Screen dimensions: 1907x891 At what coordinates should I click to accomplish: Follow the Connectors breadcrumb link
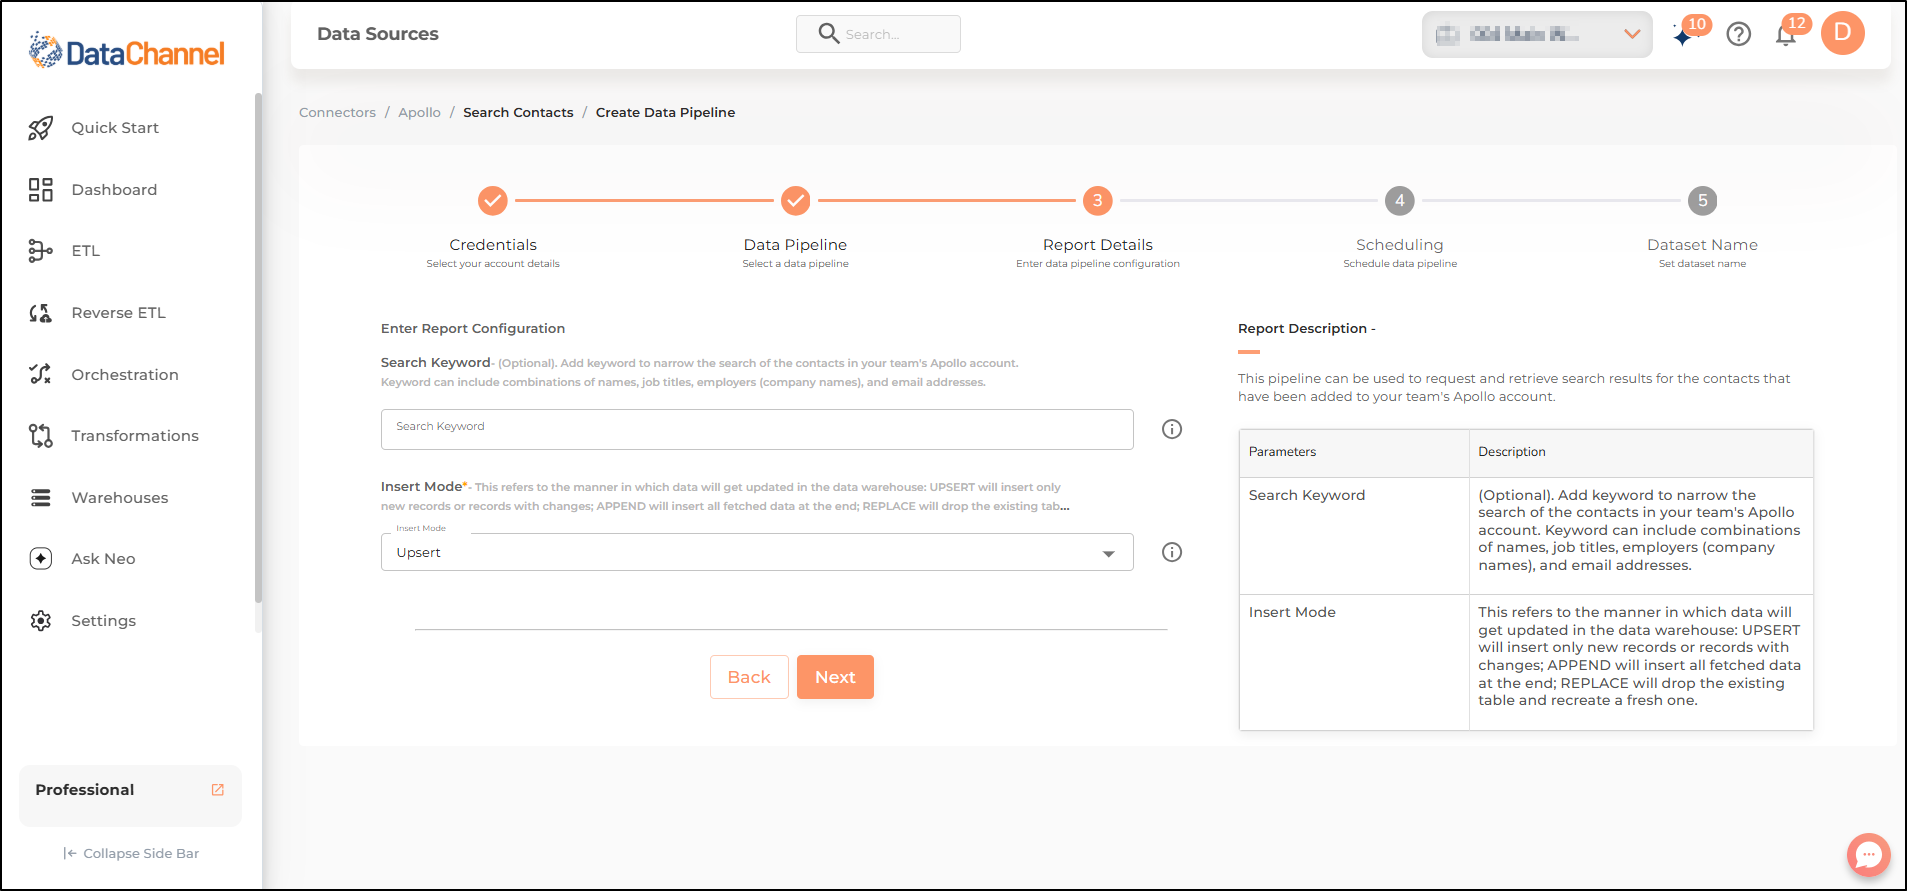(x=337, y=112)
